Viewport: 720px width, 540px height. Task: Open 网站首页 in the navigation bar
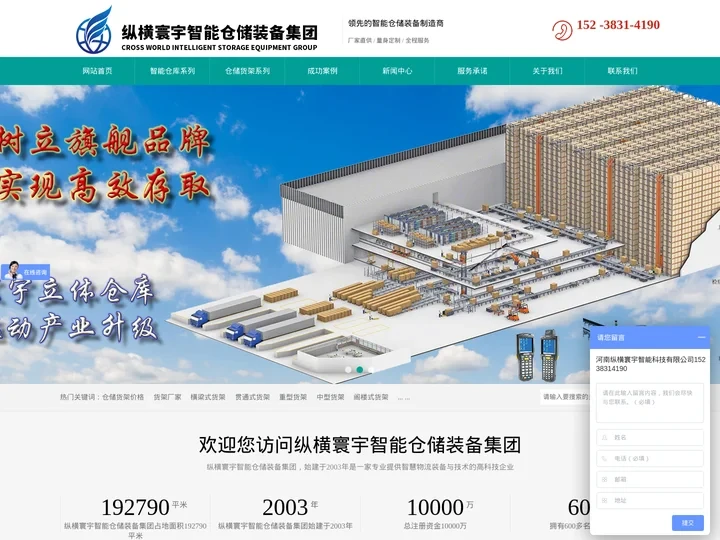point(97,71)
